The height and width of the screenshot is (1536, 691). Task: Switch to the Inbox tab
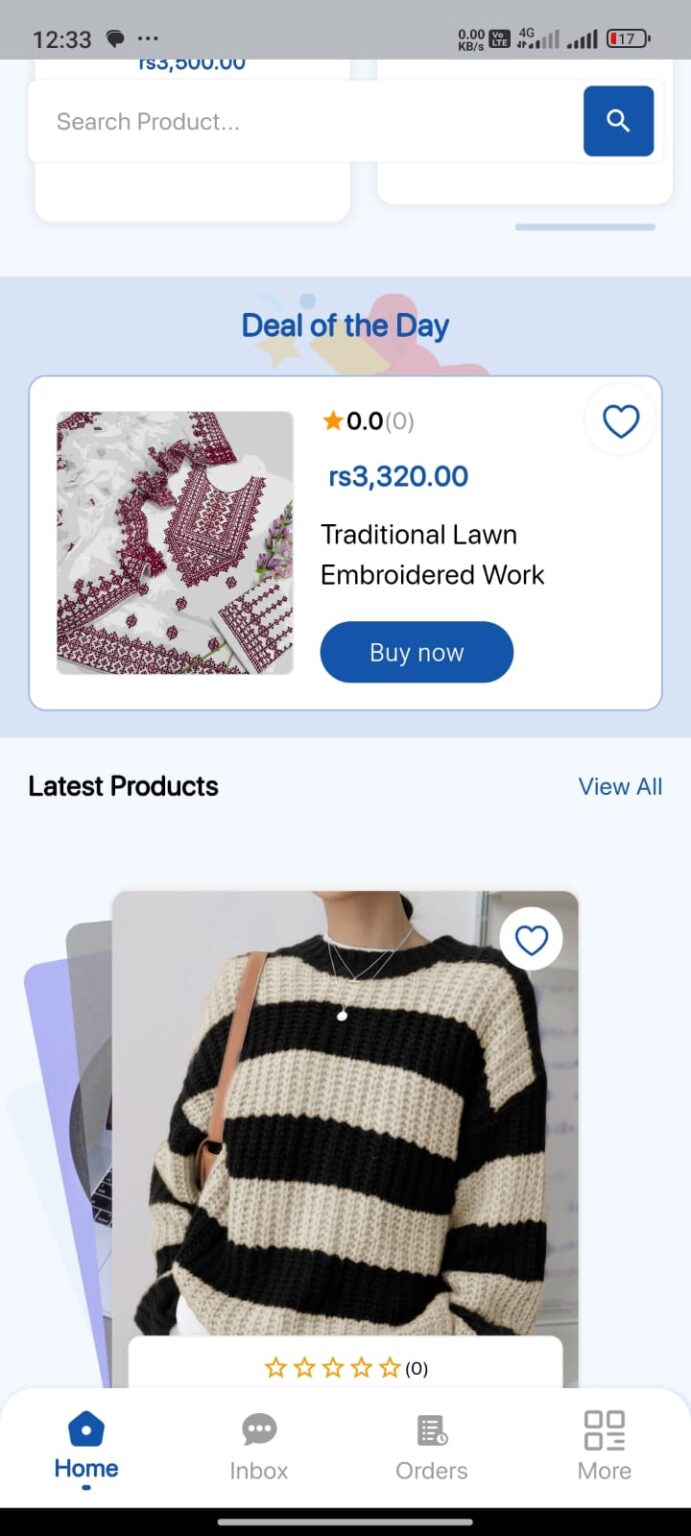tap(259, 1446)
